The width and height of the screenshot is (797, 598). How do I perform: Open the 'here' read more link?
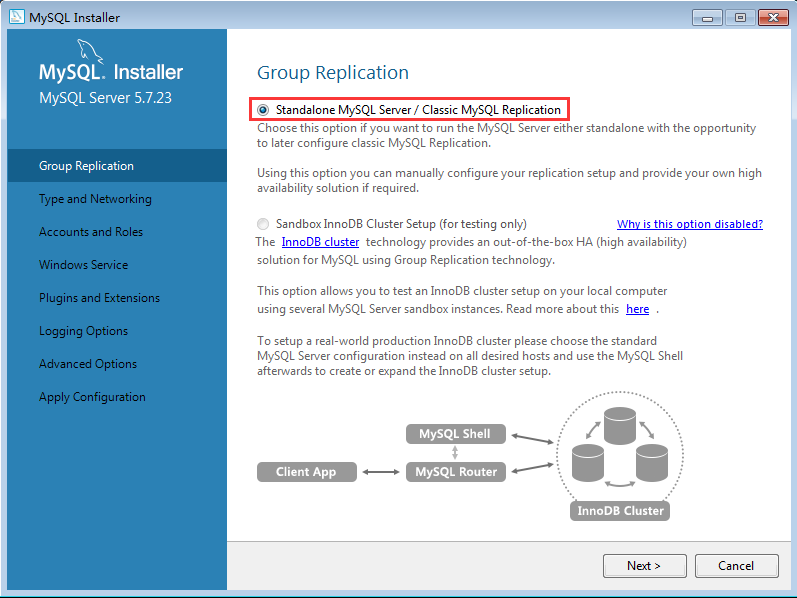[637, 309]
